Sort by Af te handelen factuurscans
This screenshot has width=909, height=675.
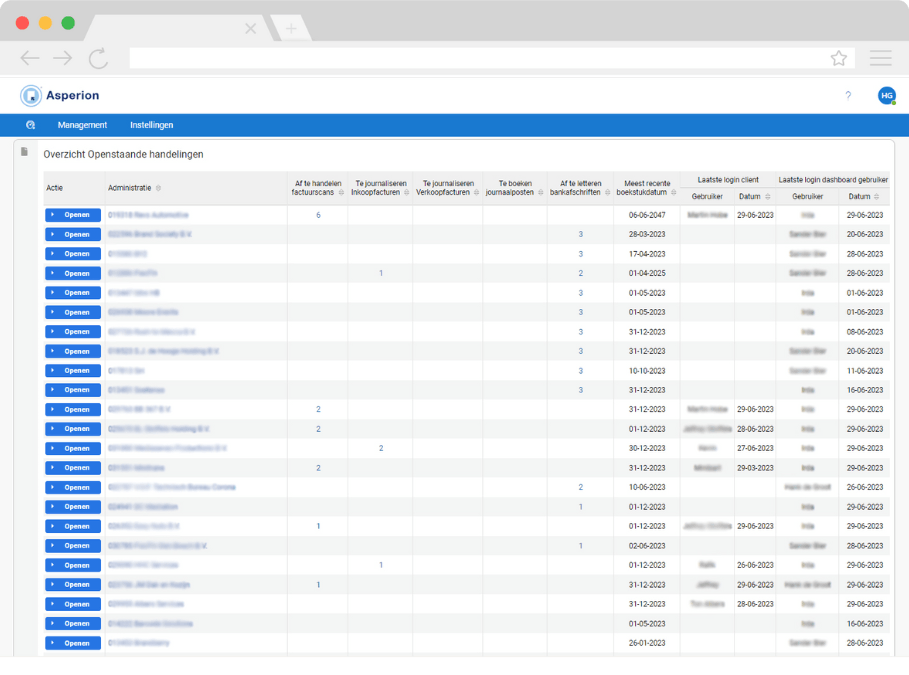pos(341,193)
